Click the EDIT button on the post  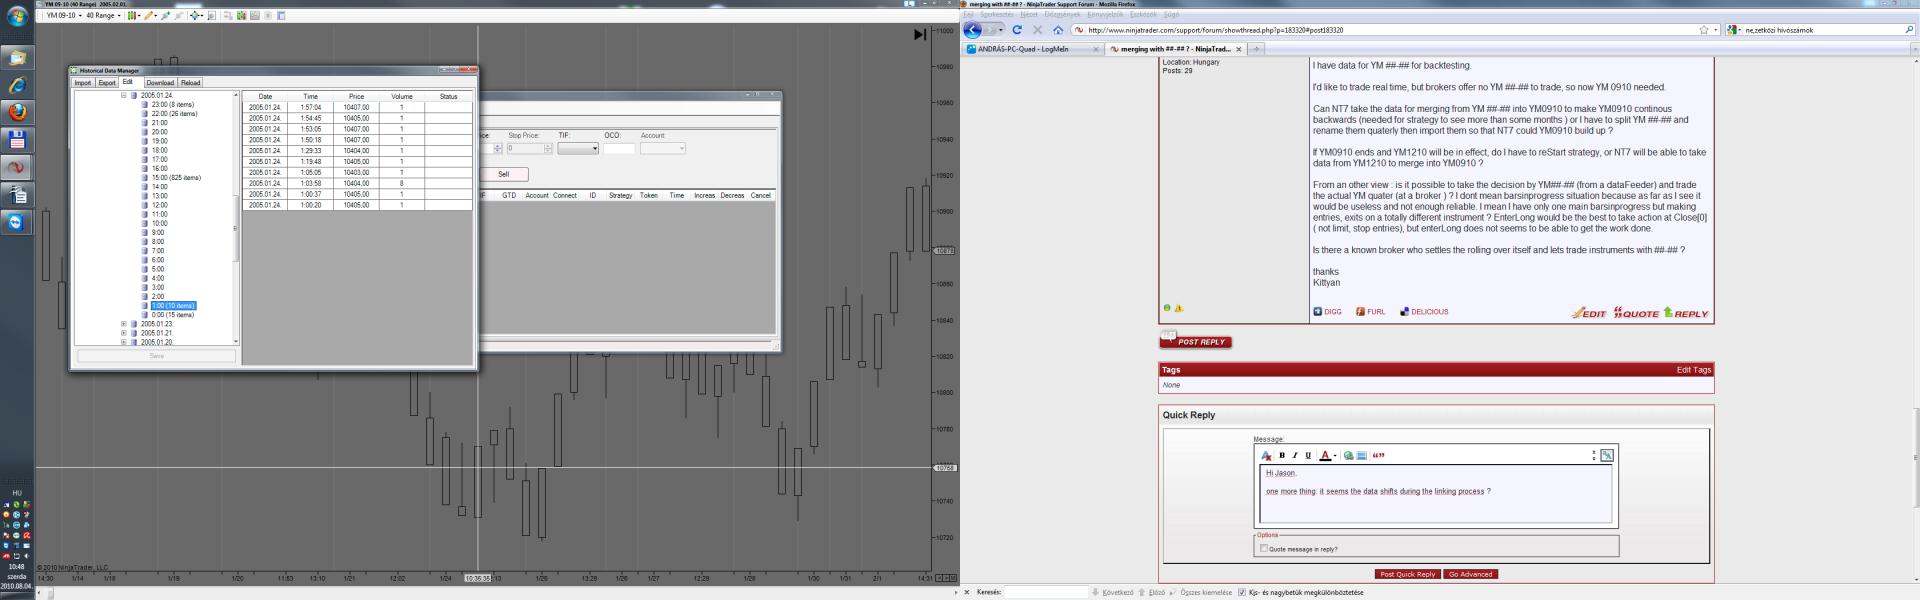[1588, 313]
